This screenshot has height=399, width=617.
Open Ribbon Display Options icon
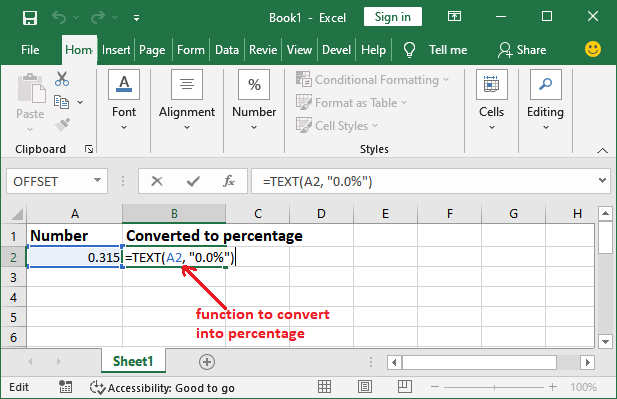(x=454, y=17)
